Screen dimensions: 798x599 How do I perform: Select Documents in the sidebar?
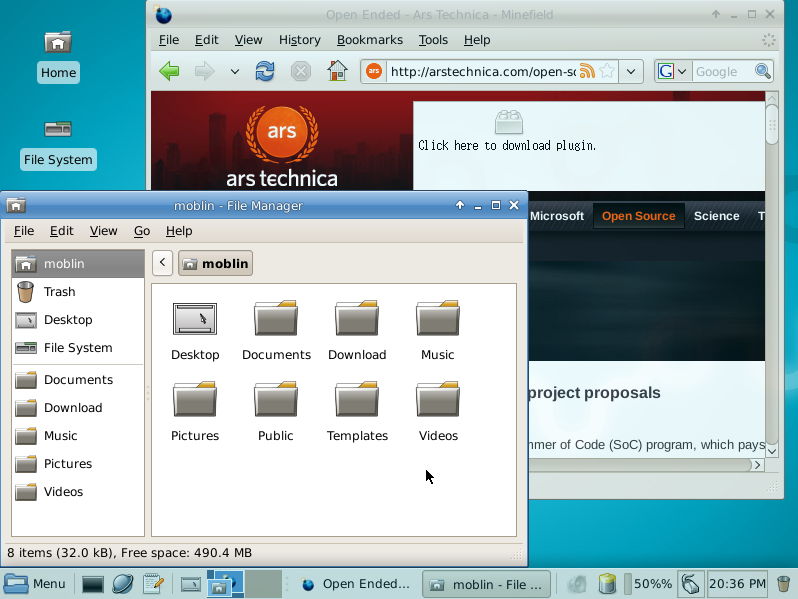(x=78, y=380)
